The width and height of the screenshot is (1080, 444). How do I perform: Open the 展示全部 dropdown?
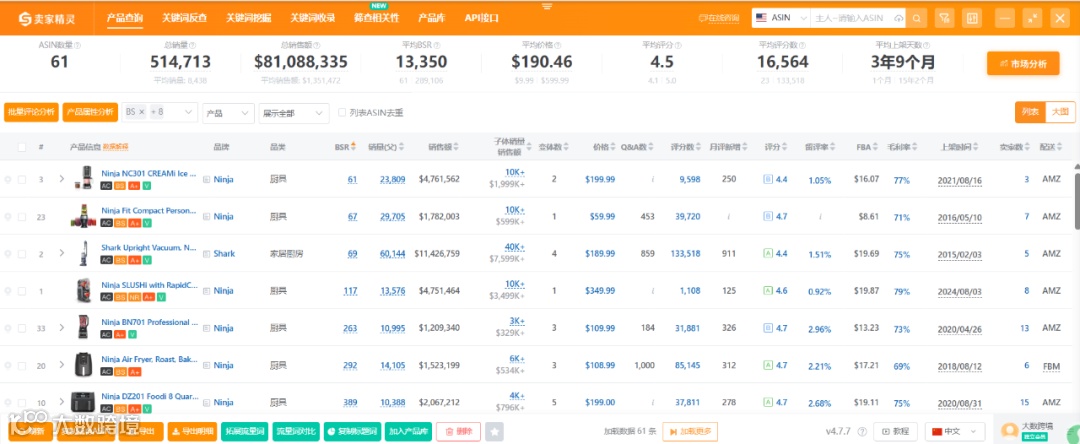(x=293, y=112)
